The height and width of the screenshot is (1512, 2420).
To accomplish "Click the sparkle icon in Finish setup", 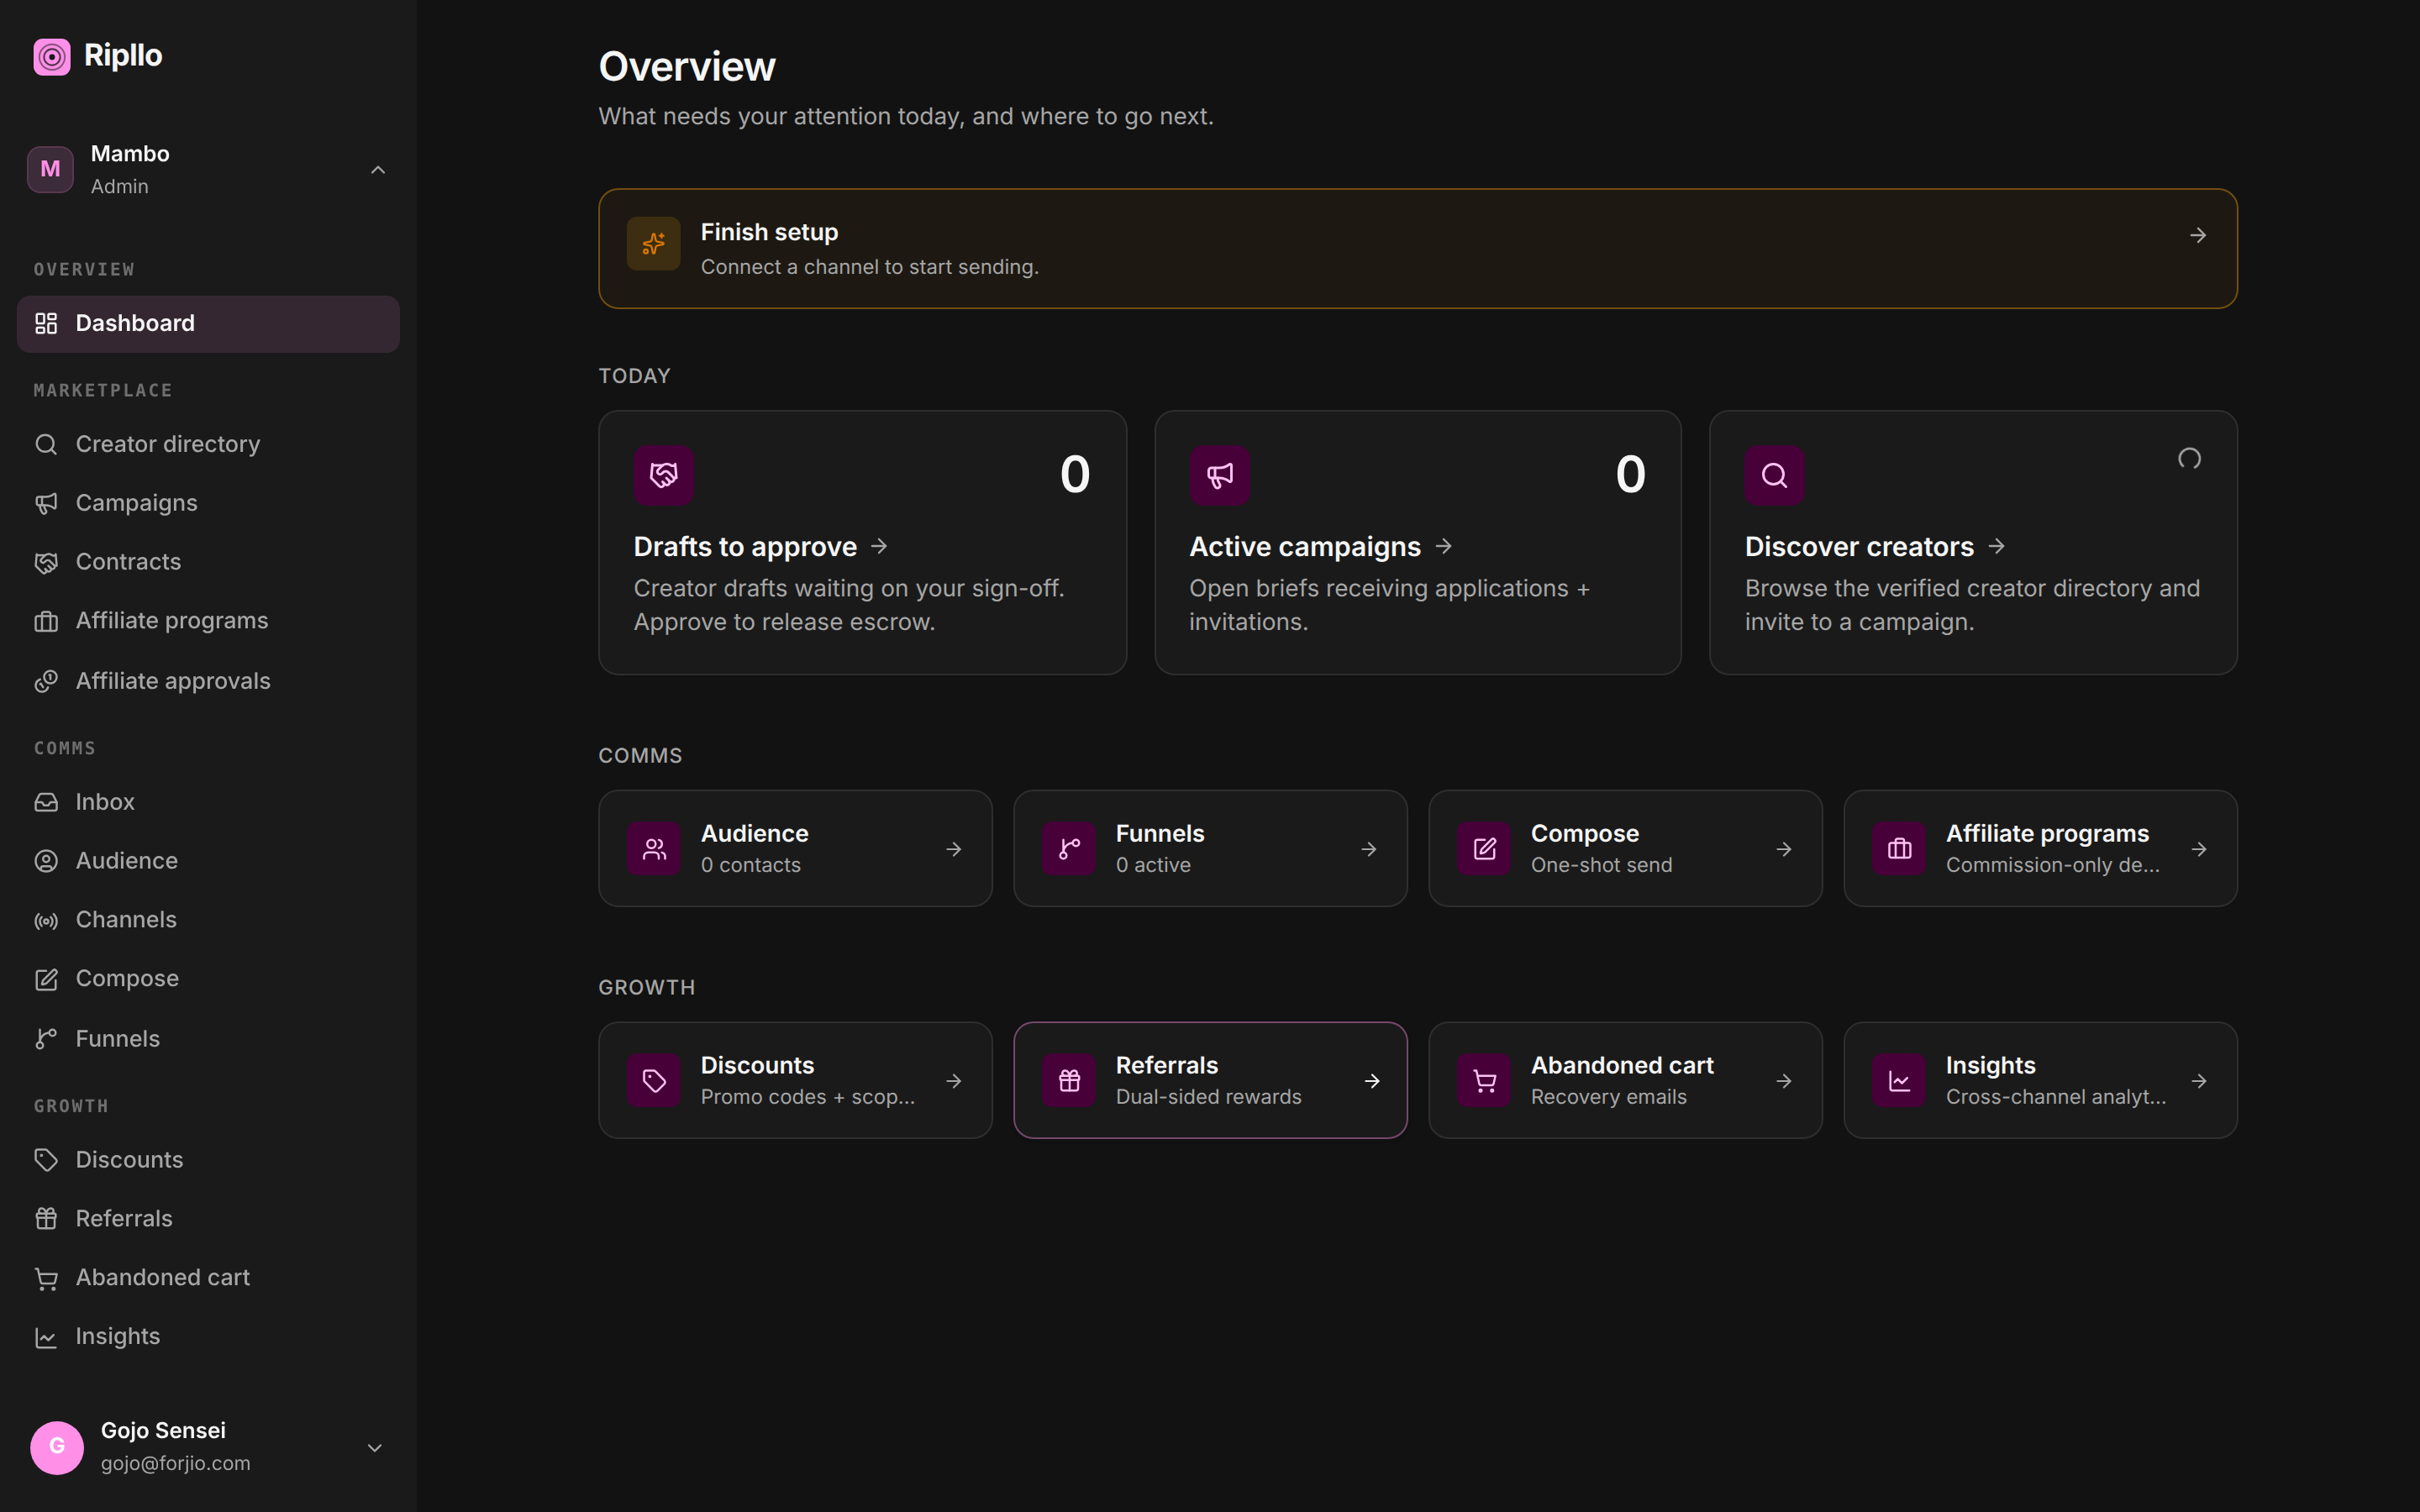I will pyautogui.click(x=653, y=244).
